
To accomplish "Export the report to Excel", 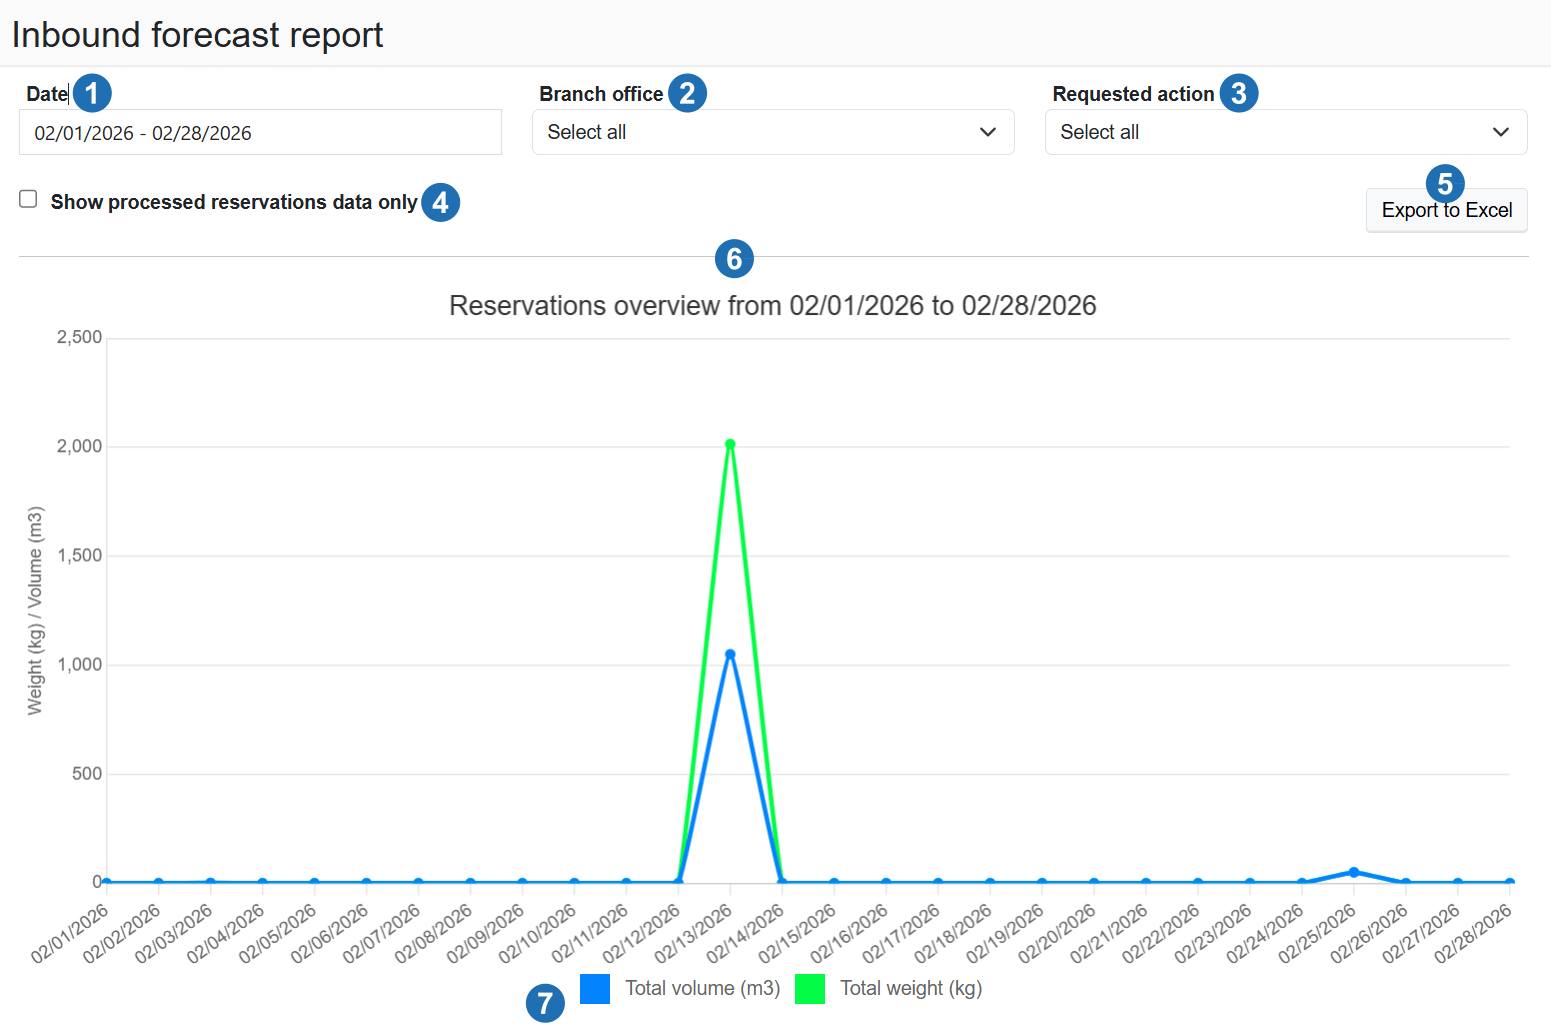I will (1446, 210).
